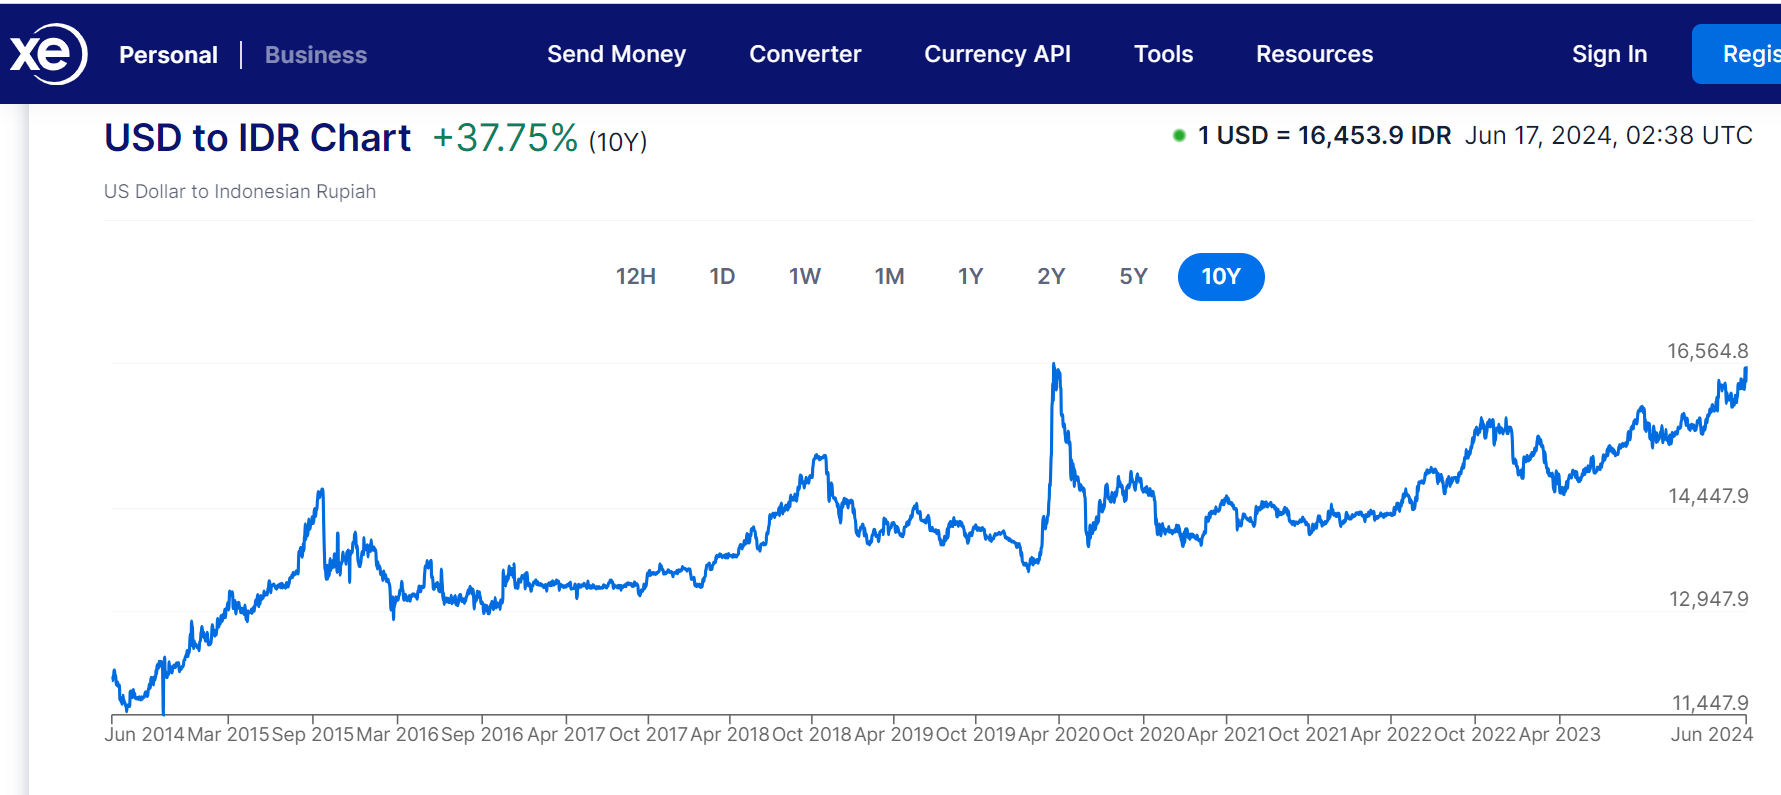Image resolution: width=1781 pixels, height=795 pixels.
Task: Open the Send Money menu
Action: coord(616,54)
